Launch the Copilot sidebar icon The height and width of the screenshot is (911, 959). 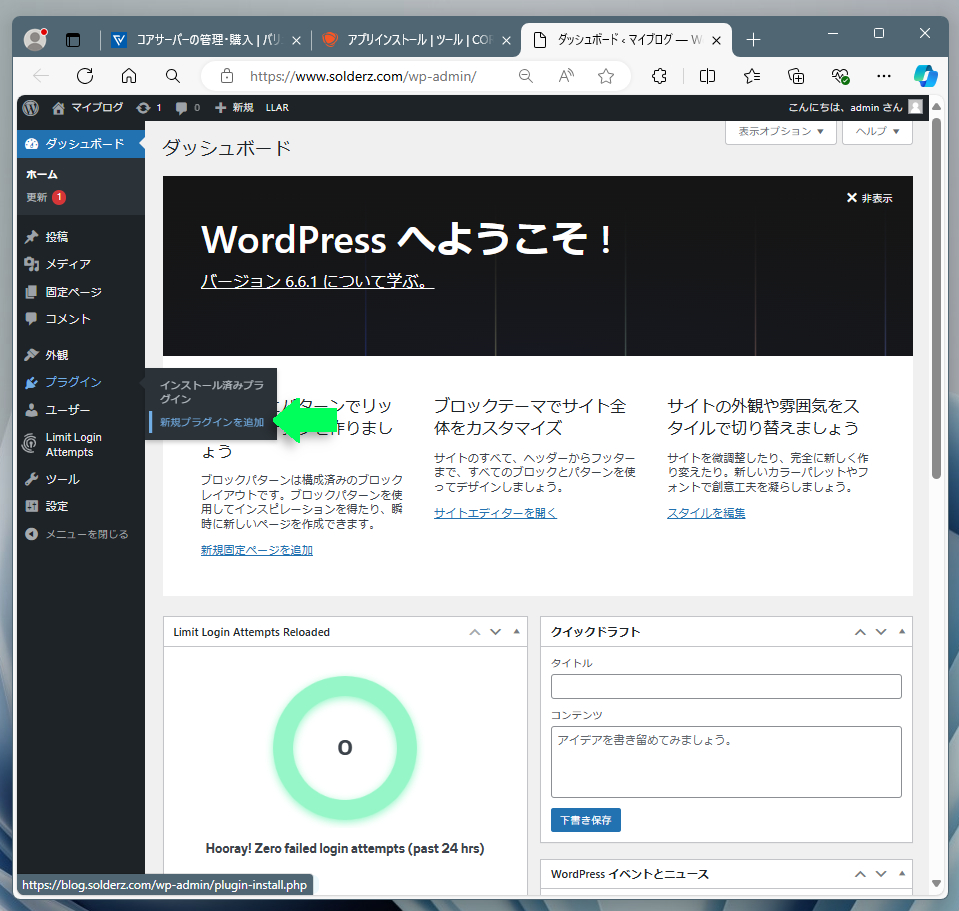coord(925,76)
